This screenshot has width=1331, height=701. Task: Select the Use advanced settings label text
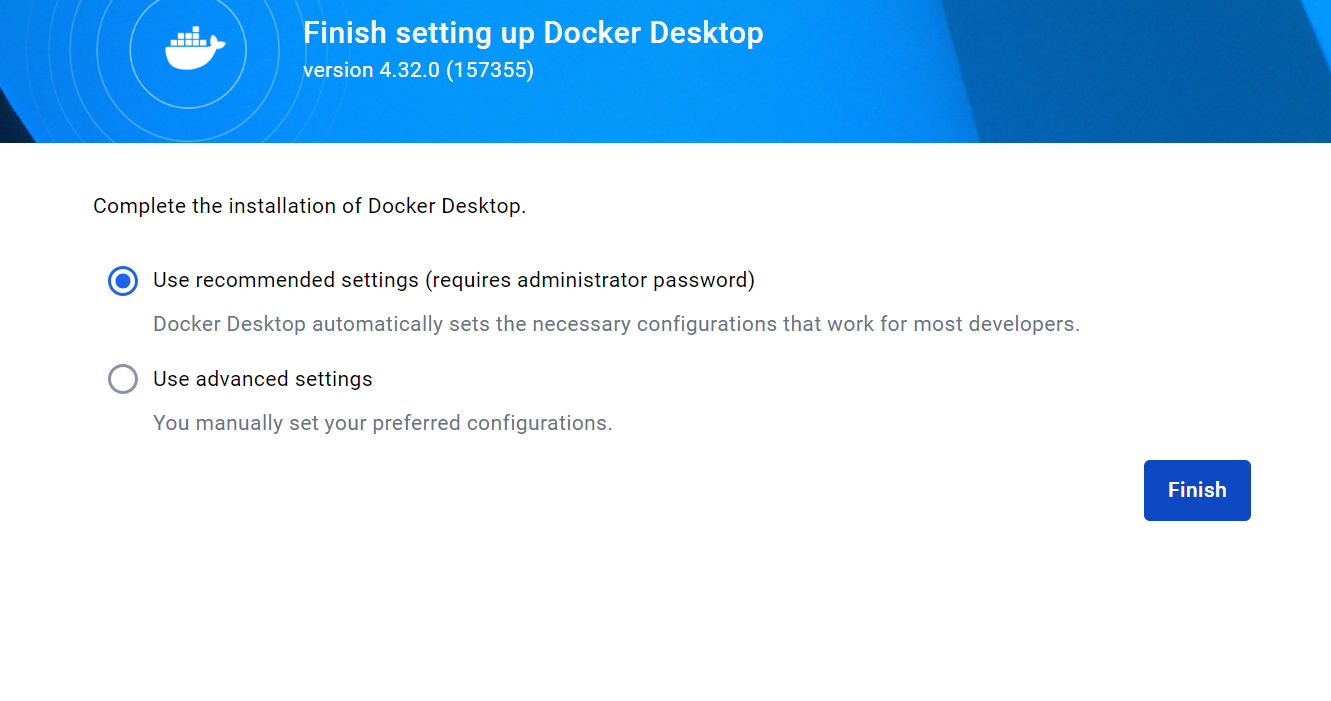click(262, 379)
